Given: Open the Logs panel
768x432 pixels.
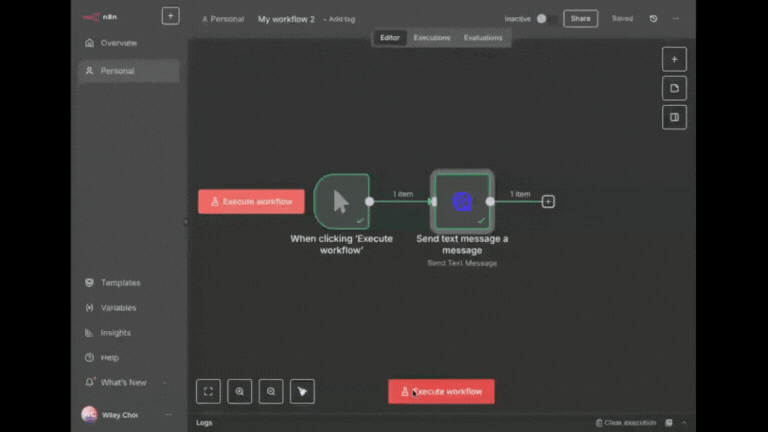Looking at the screenshot, I should (204, 423).
